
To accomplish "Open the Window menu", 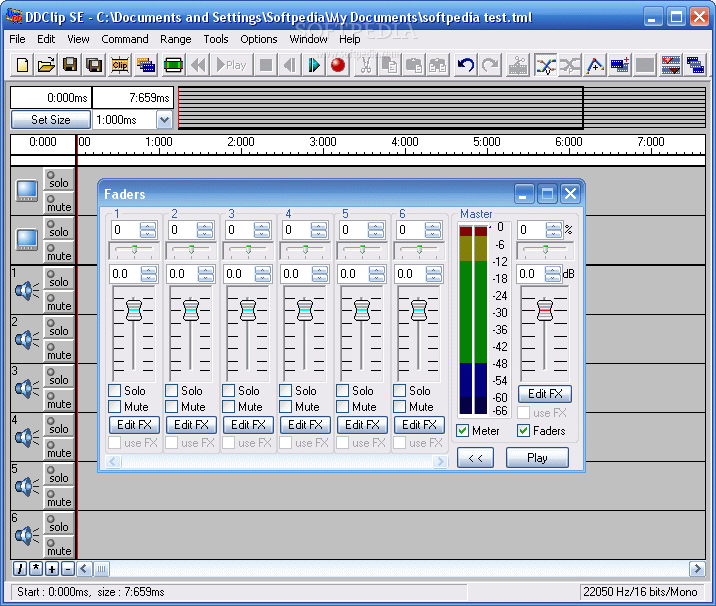I will click(x=308, y=39).
